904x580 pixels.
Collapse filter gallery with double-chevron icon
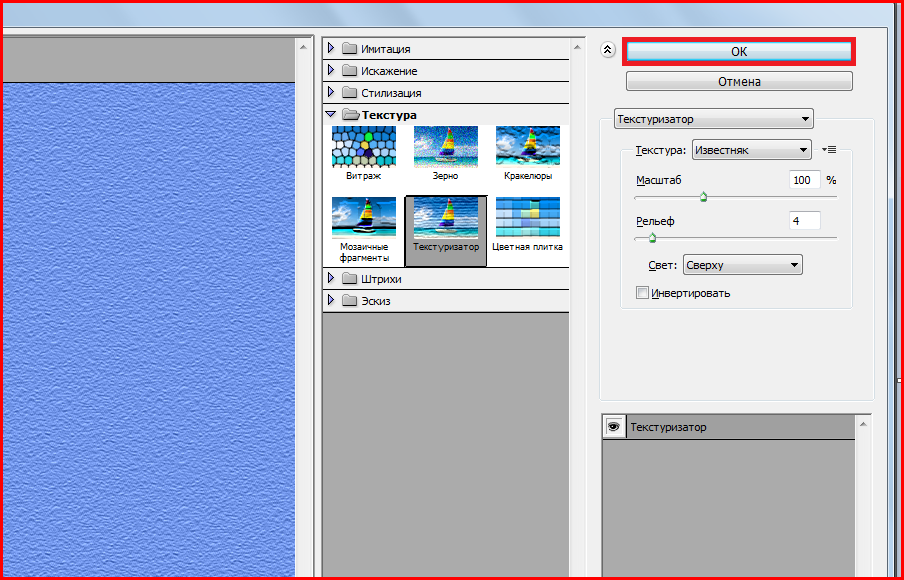(607, 50)
